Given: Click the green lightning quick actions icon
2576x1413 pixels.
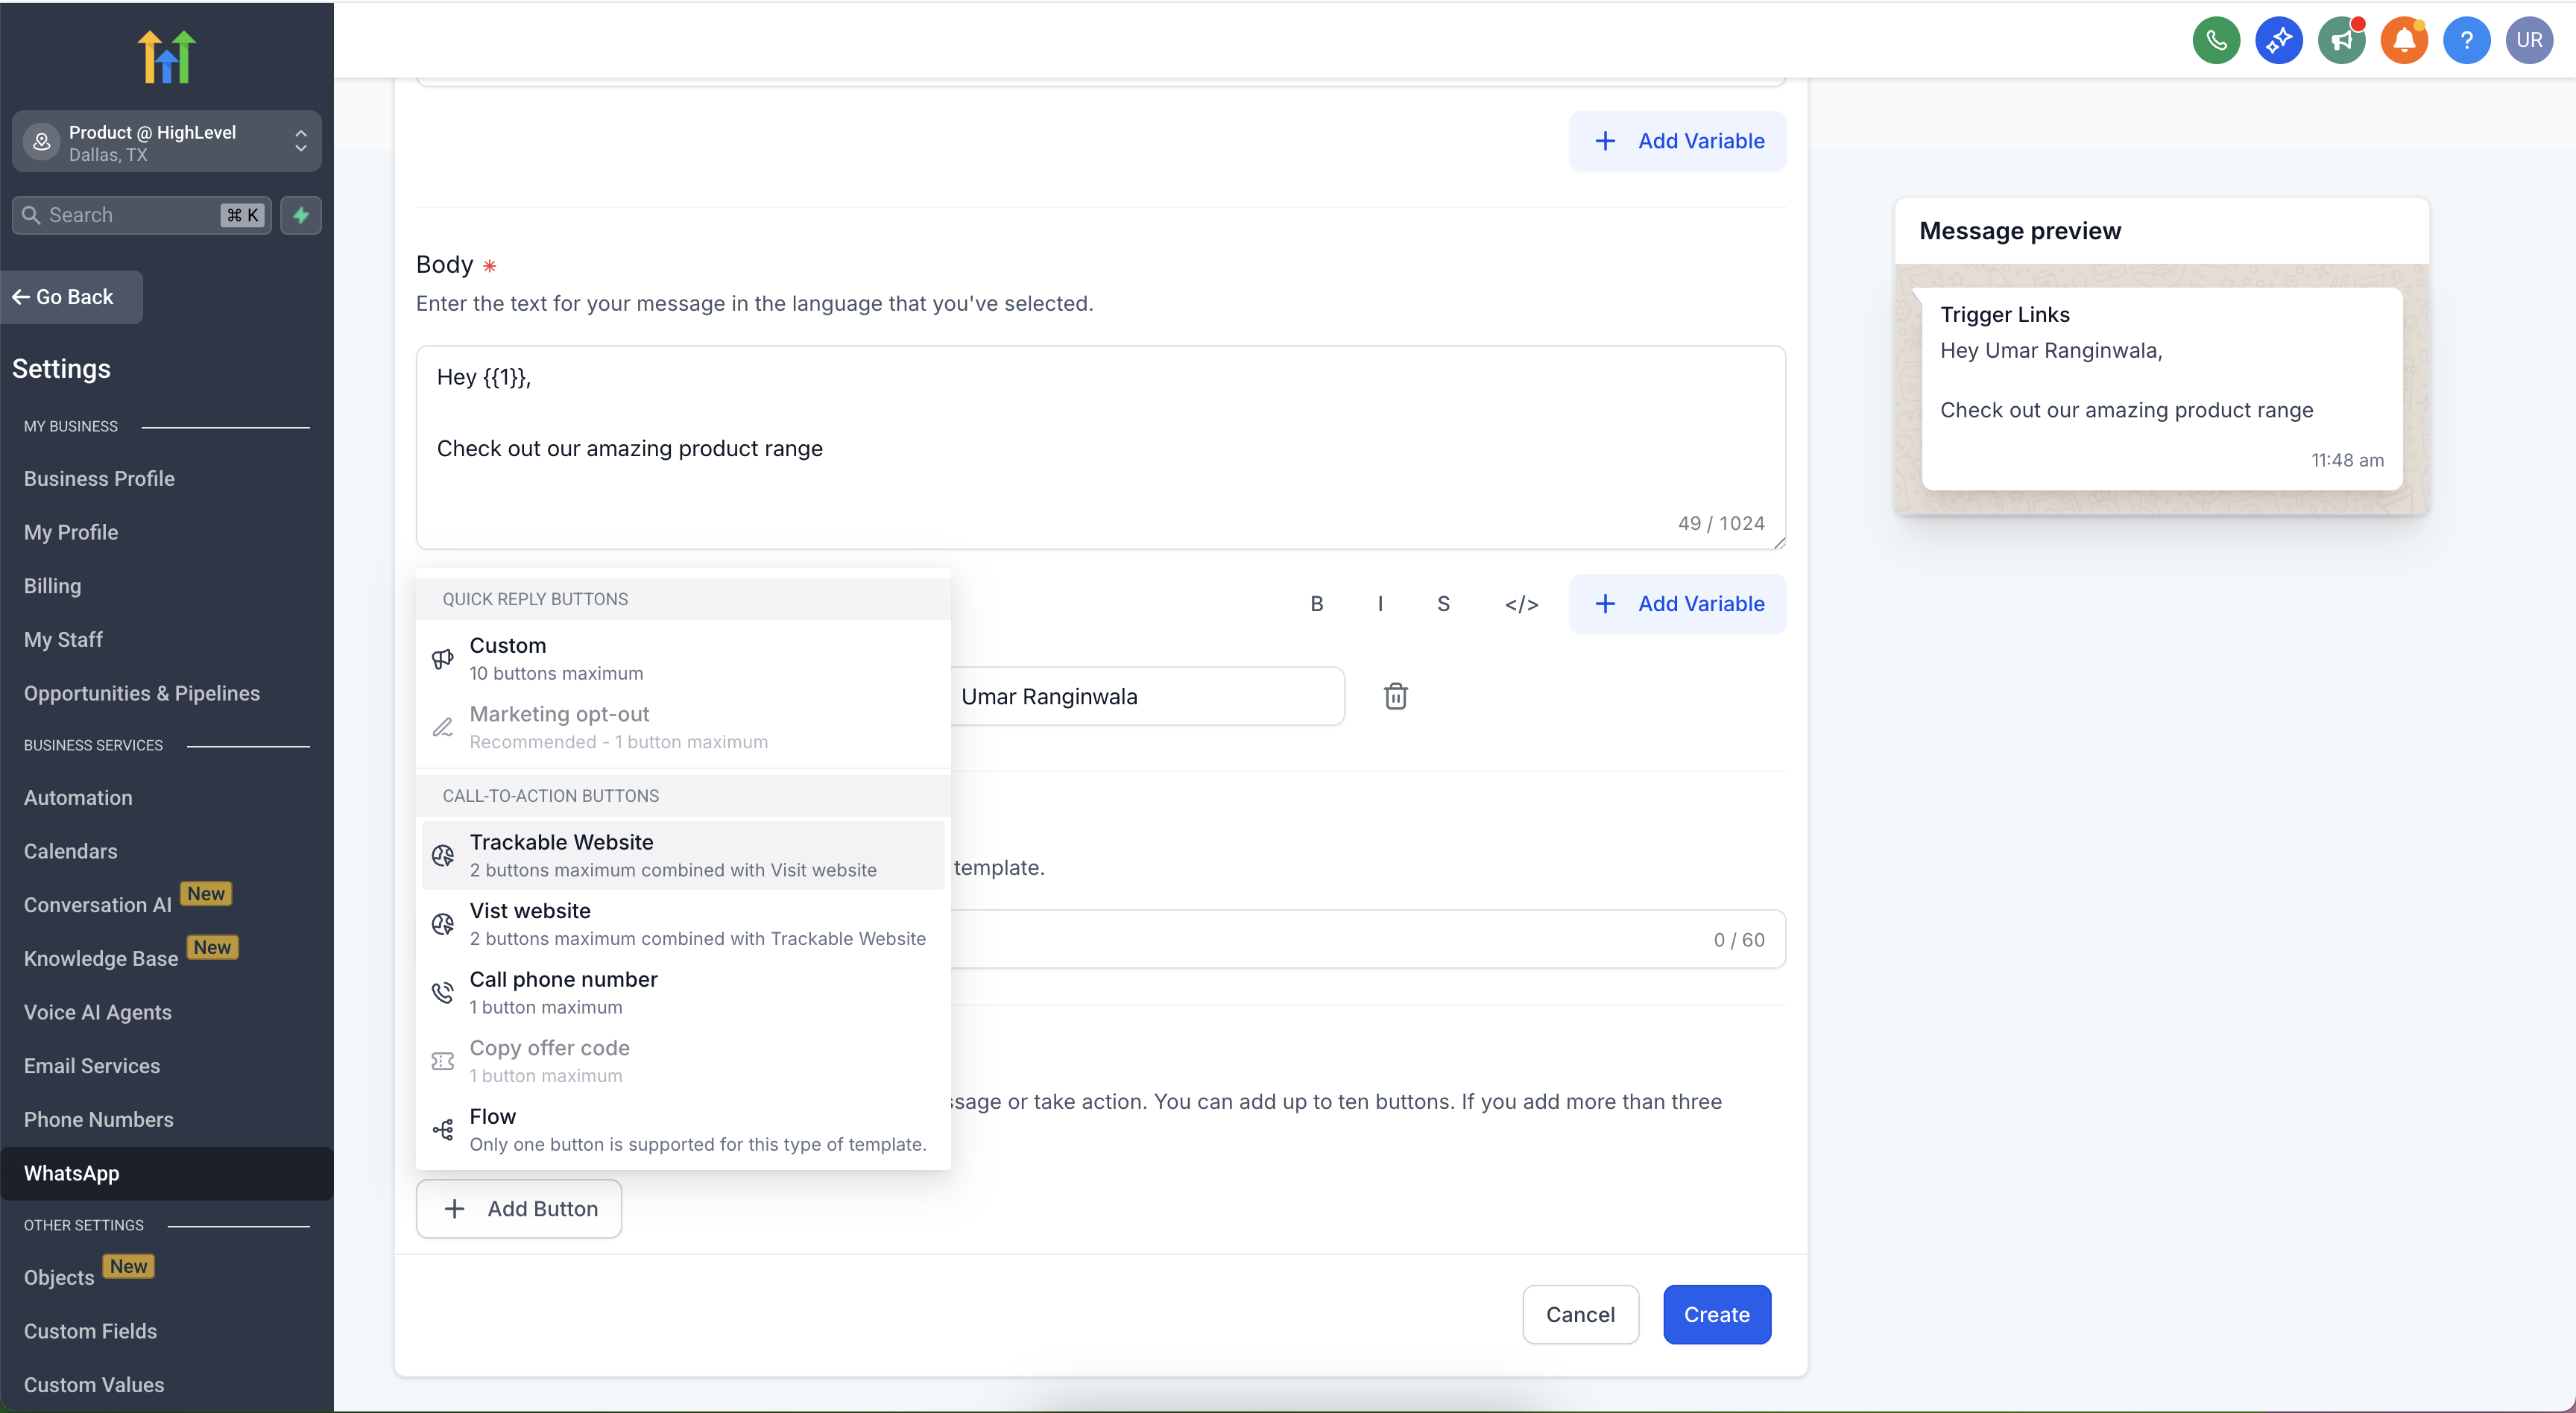Looking at the screenshot, I should pos(300,215).
